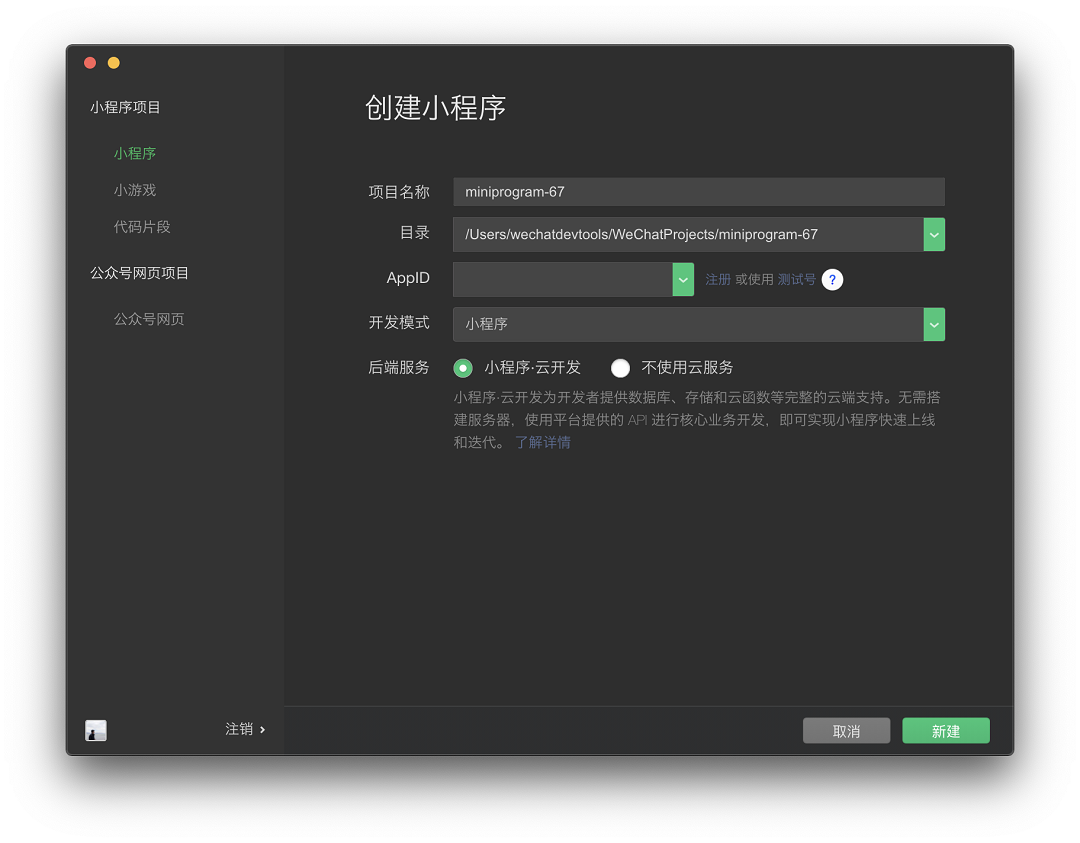Click the green 新建 button
Image resolution: width=1080 pixels, height=843 pixels.
pos(946,731)
